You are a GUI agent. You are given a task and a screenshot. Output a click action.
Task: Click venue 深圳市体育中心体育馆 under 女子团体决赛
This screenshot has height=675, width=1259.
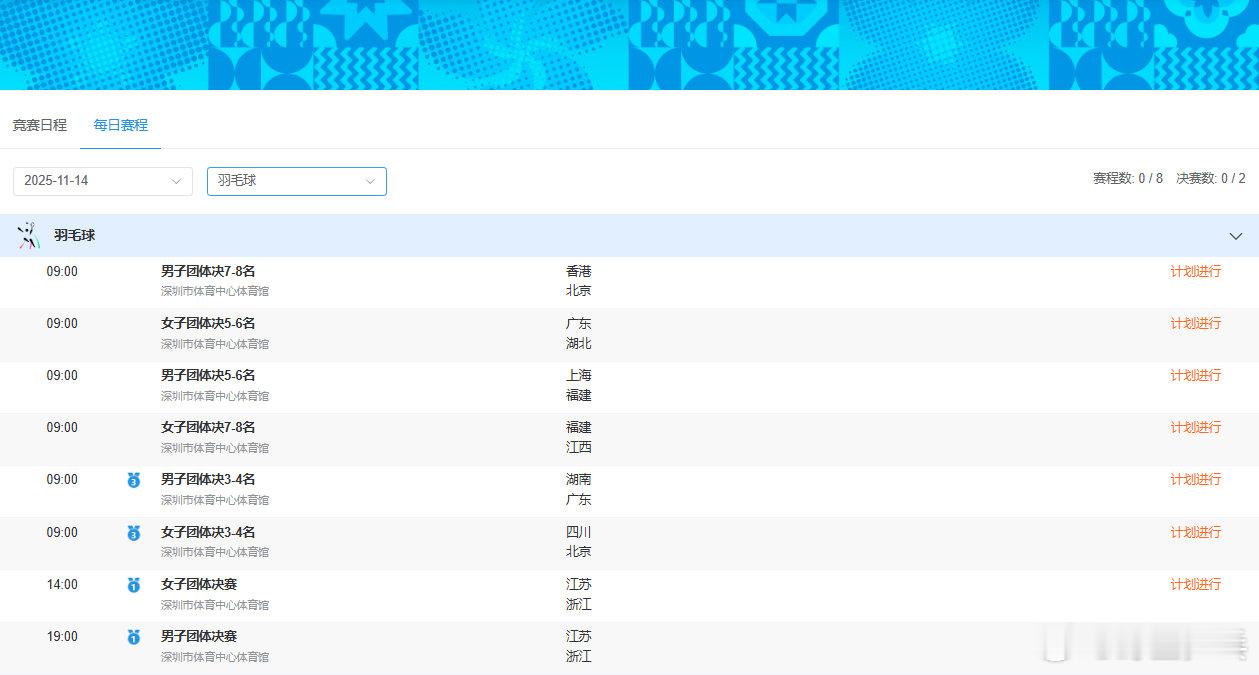(x=215, y=604)
